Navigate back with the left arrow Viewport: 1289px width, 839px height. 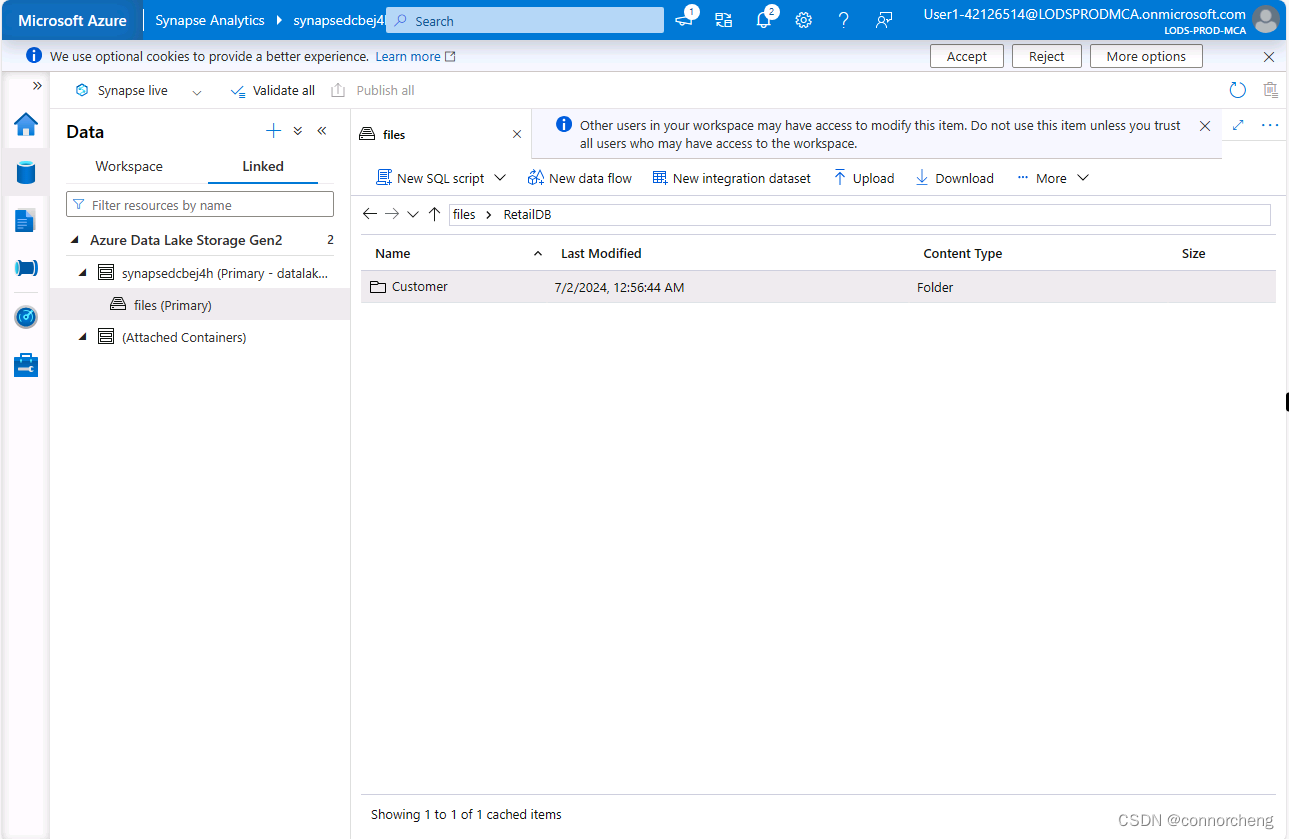[370, 214]
